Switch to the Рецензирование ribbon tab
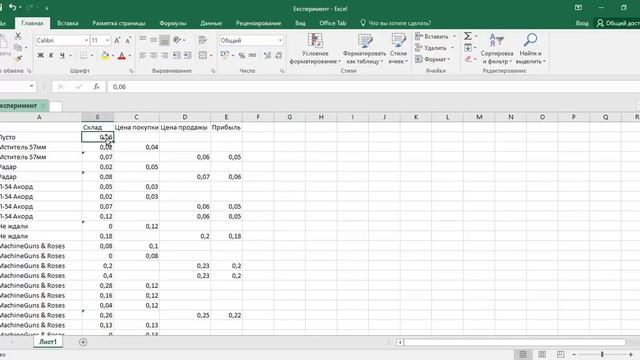The height and width of the screenshot is (360, 640). [x=258, y=23]
